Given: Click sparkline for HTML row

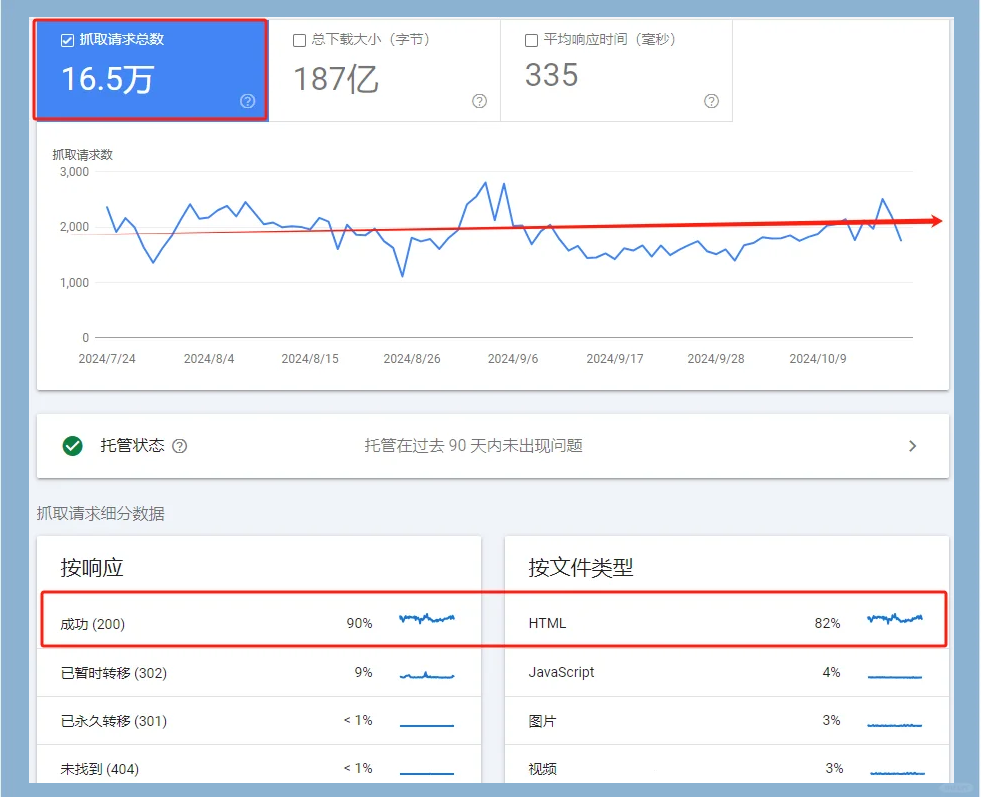Looking at the screenshot, I should [895, 619].
